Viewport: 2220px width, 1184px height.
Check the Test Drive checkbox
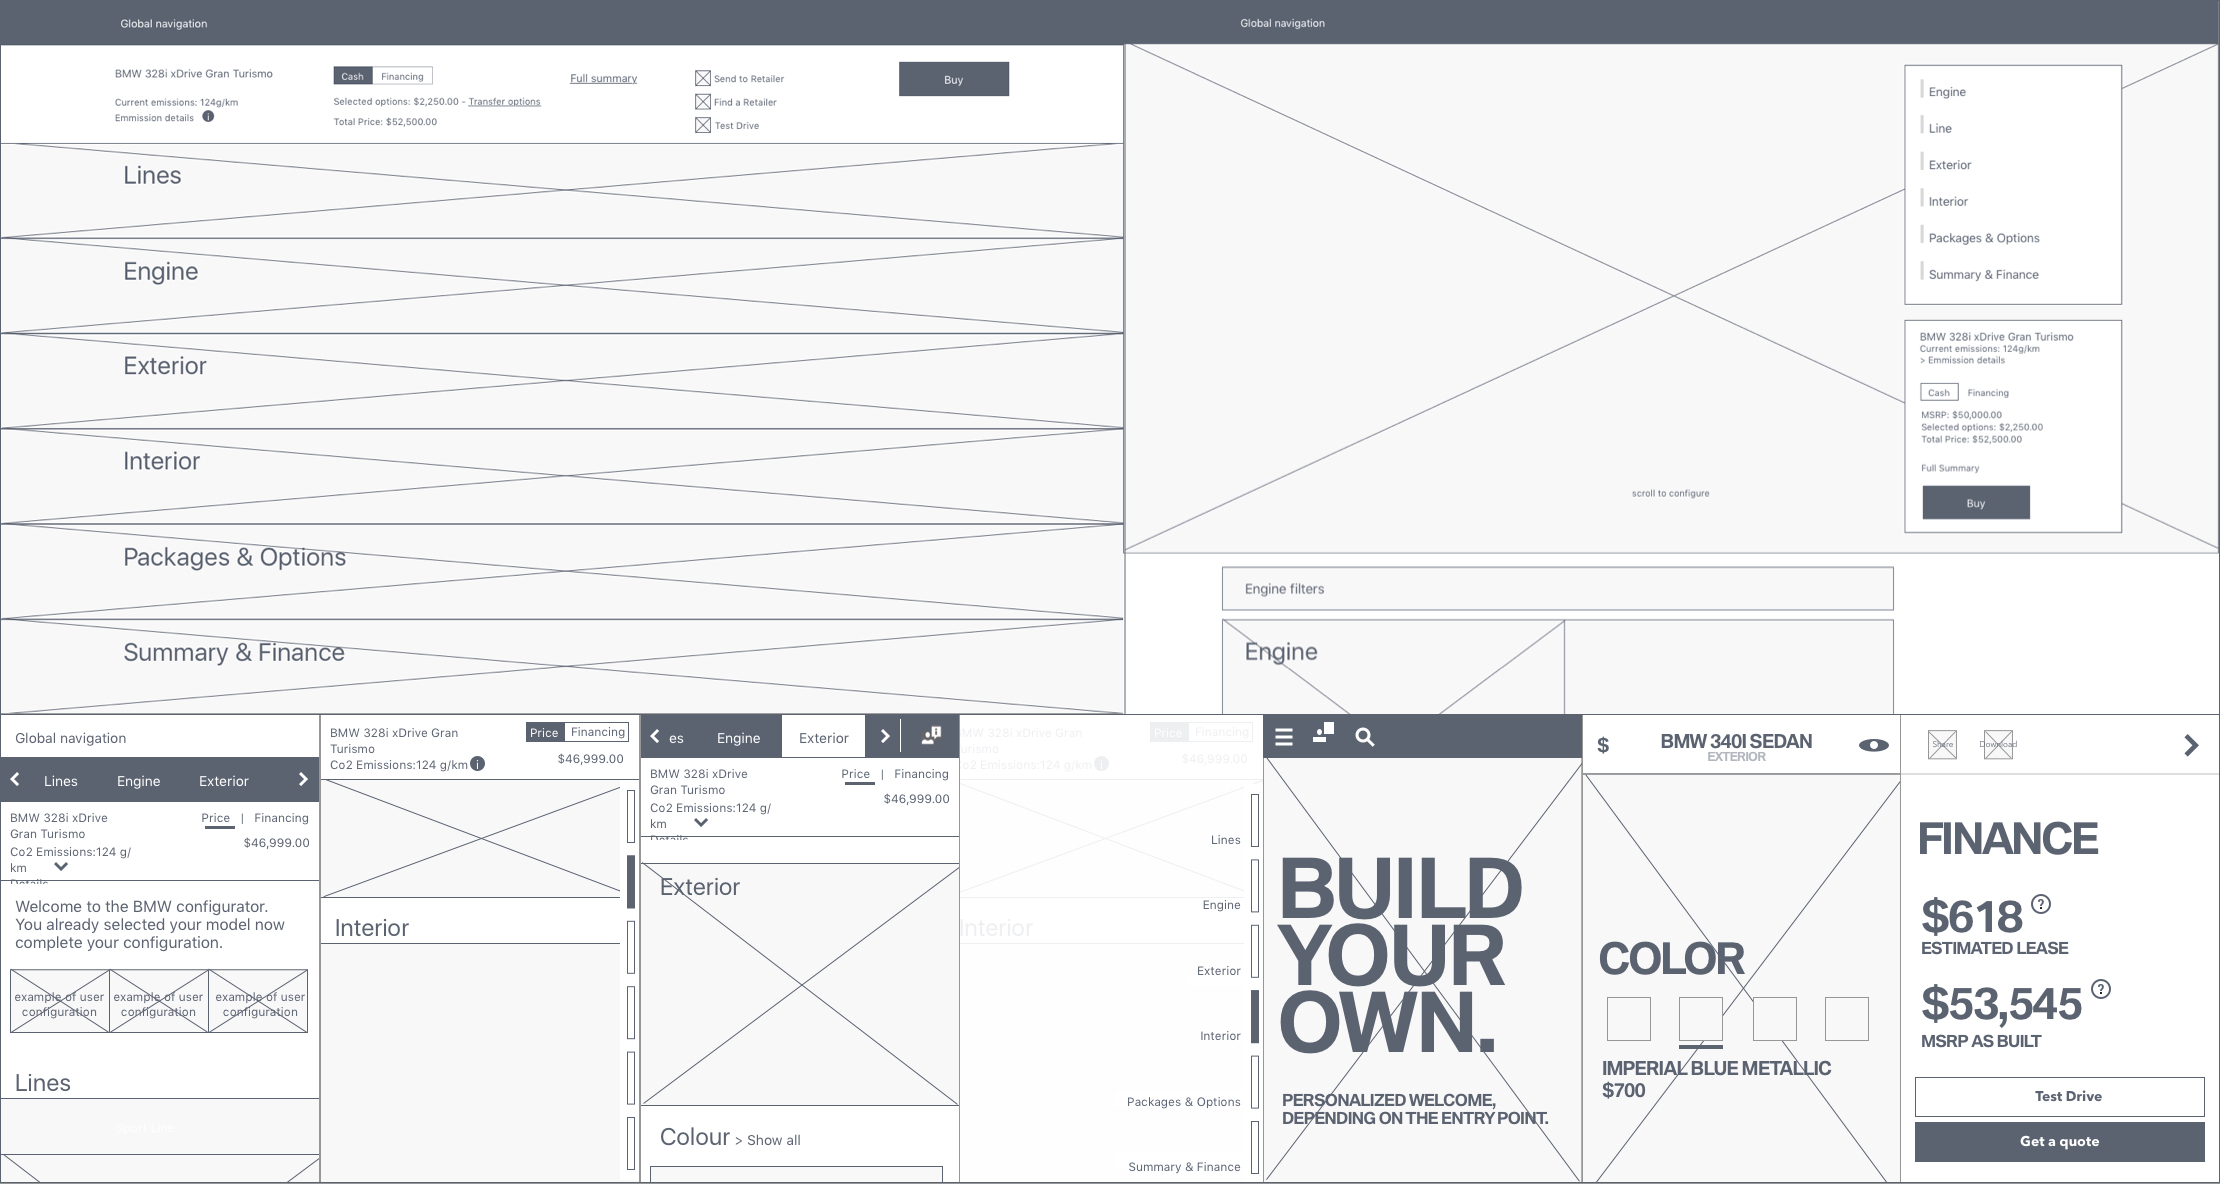pyautogui.click(x=703, y=125)
